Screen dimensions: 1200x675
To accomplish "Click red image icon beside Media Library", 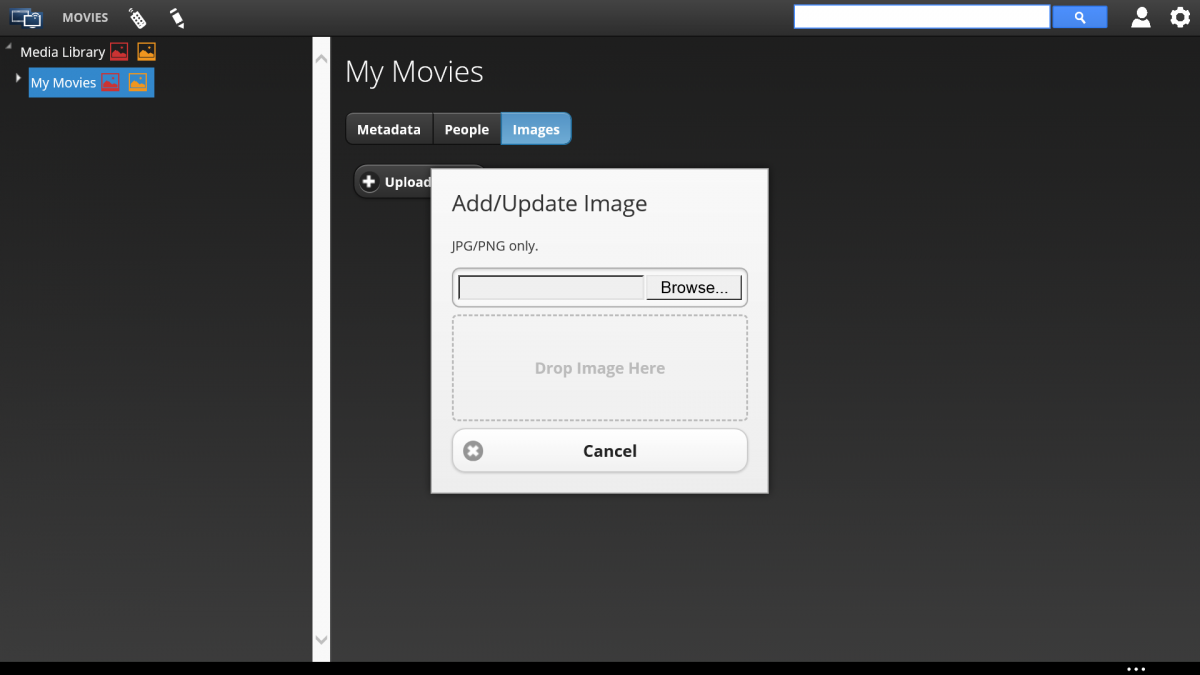I will coord(119,52).
